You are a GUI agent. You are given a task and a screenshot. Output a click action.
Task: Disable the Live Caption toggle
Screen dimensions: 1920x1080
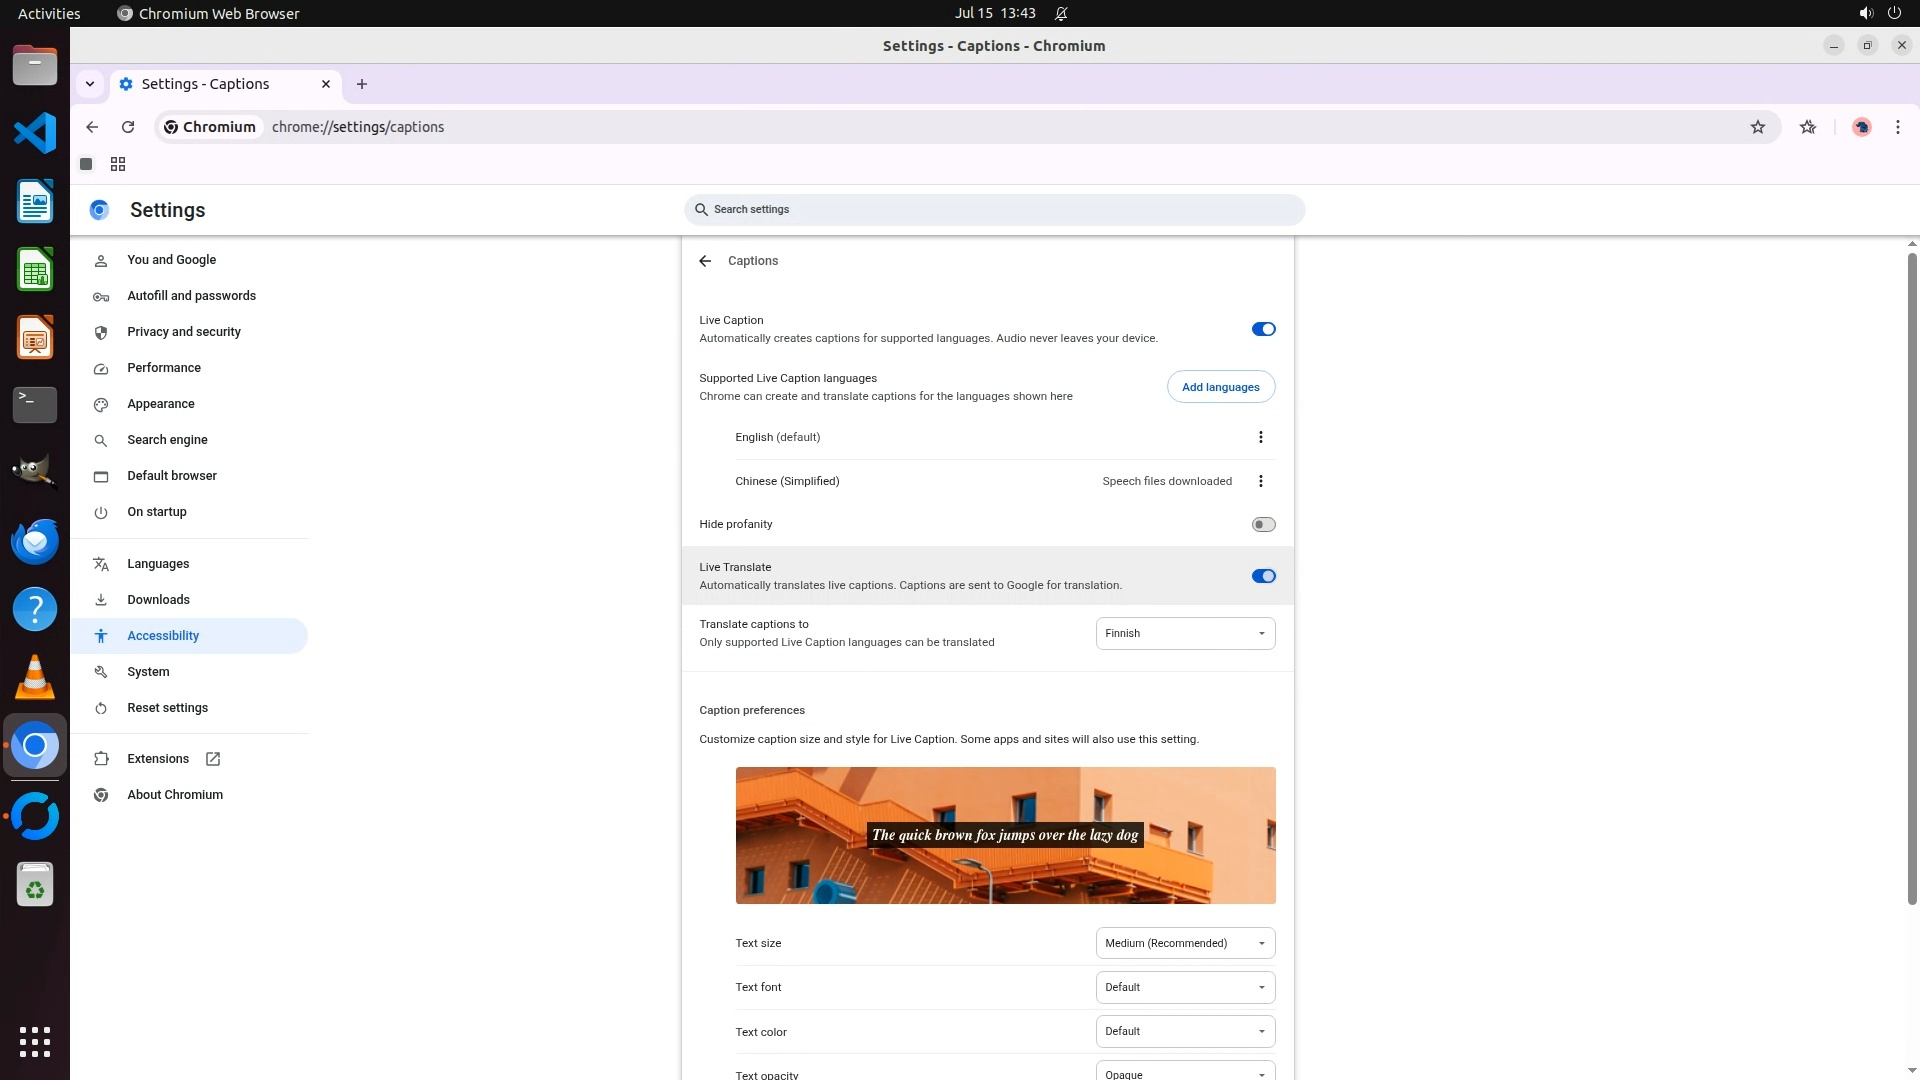pos(1263,329)
